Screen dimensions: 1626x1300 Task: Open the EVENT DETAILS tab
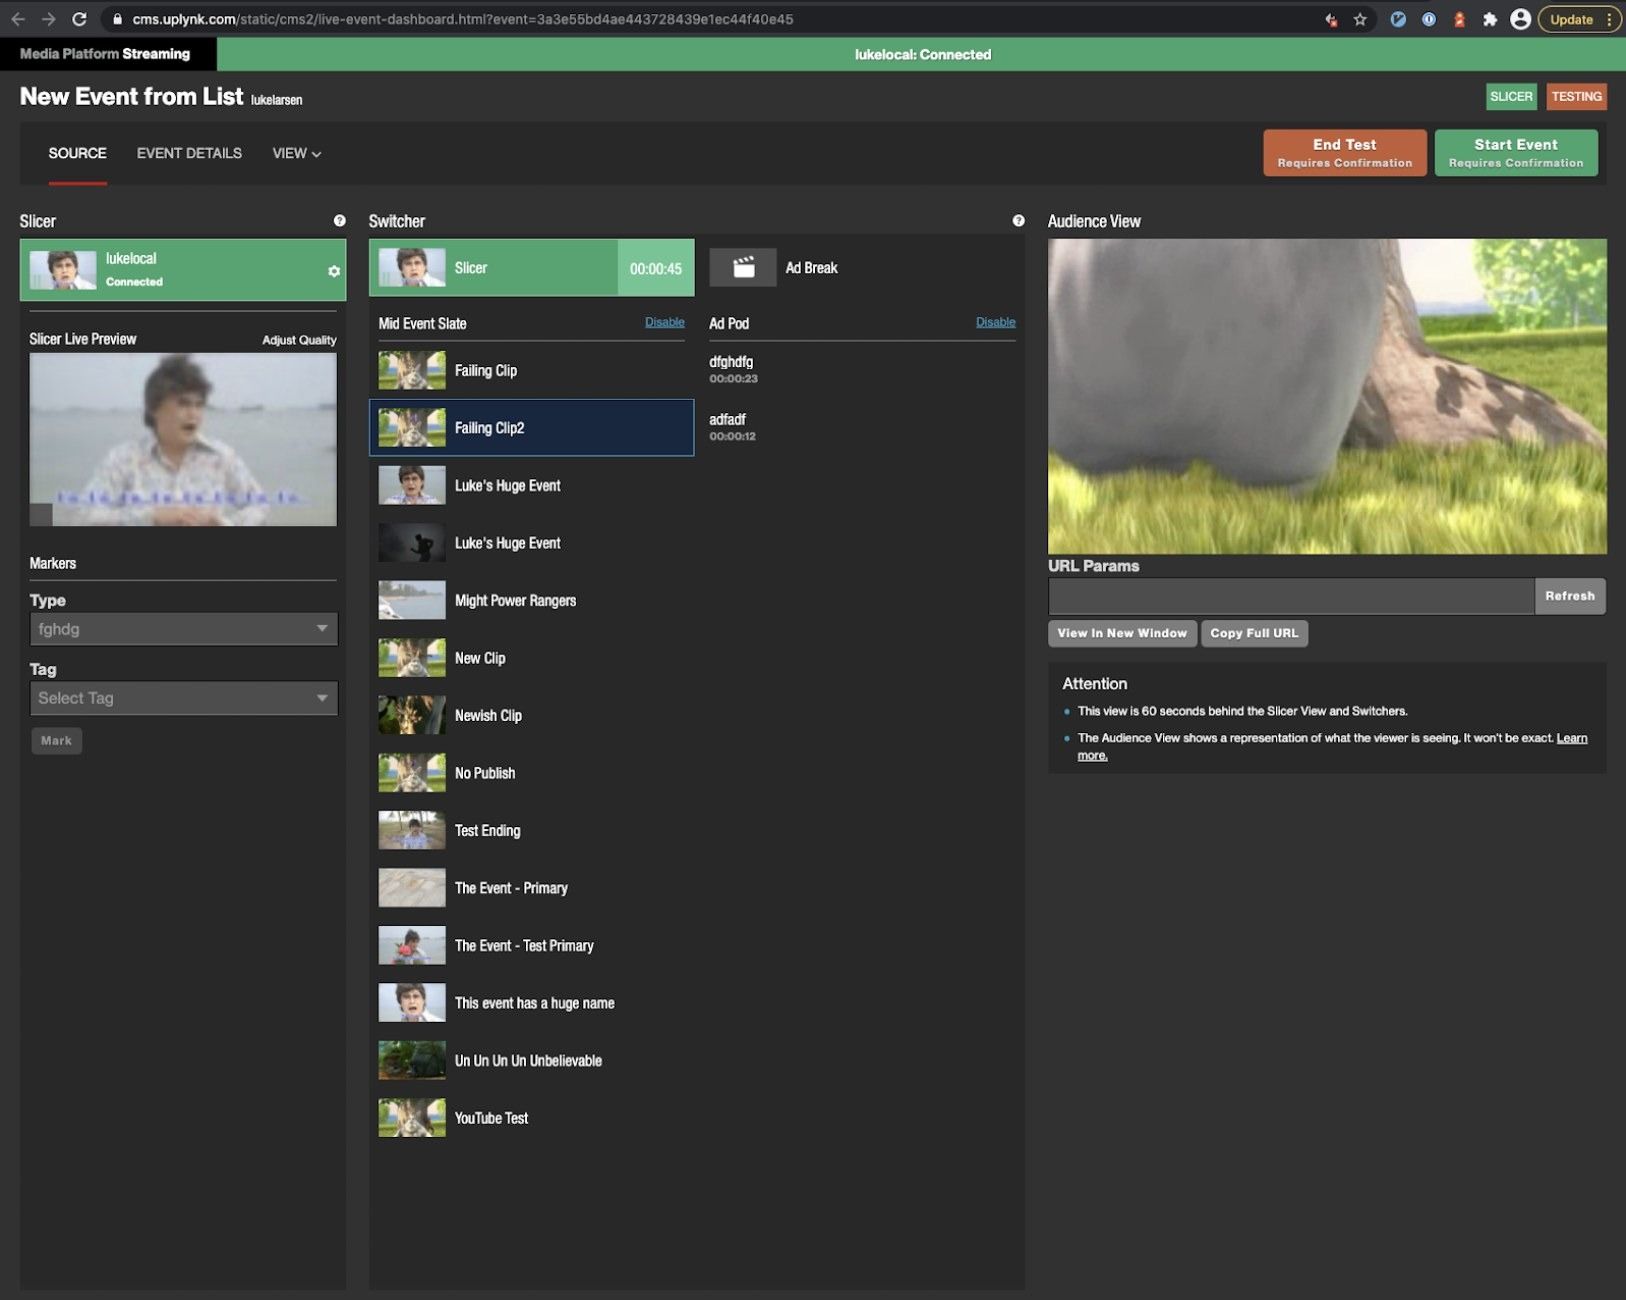pos(189,153)
